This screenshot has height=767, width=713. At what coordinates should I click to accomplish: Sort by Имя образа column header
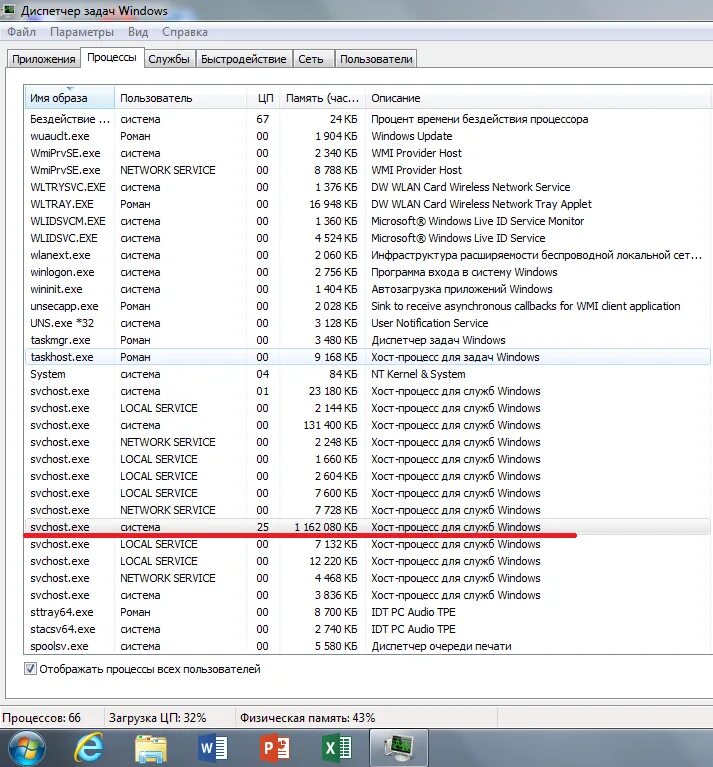click(69, 98)
